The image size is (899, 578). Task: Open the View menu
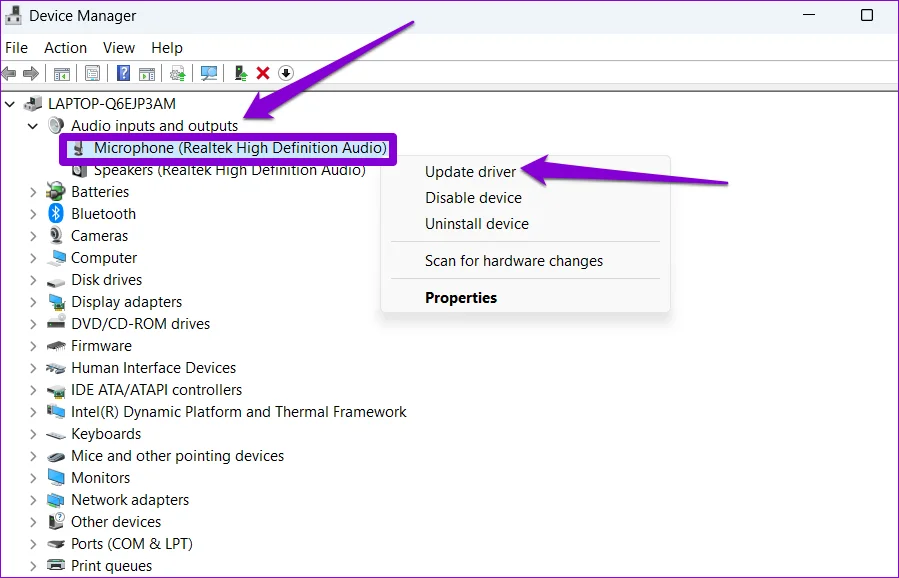(x=118, y=48)
